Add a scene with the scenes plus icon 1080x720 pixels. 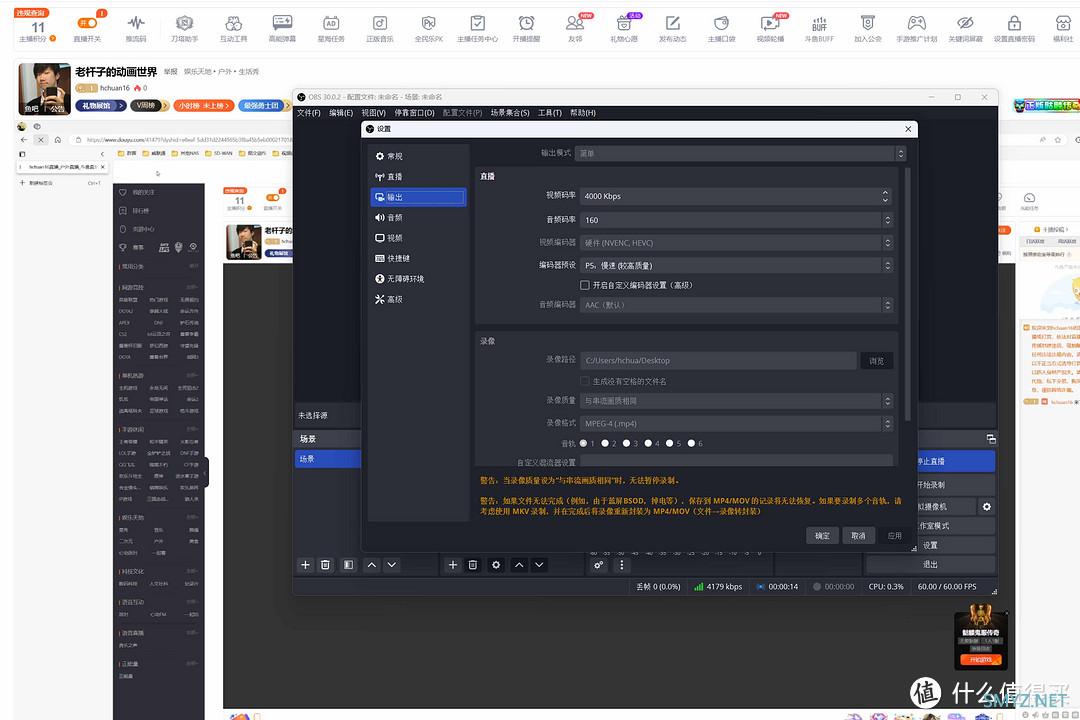click(x=305, y=565)
